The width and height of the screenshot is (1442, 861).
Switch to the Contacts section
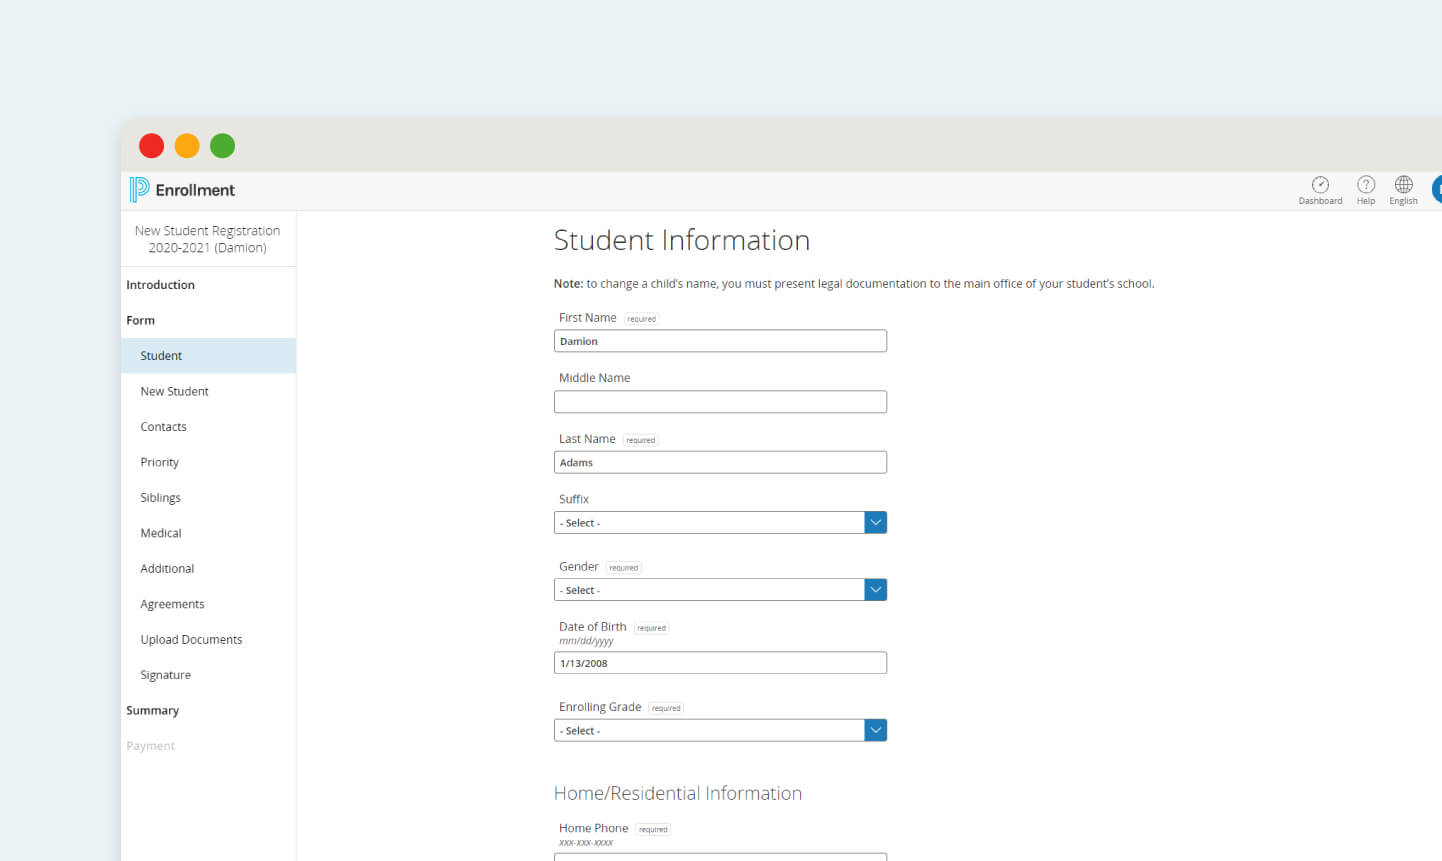point(163,426)
